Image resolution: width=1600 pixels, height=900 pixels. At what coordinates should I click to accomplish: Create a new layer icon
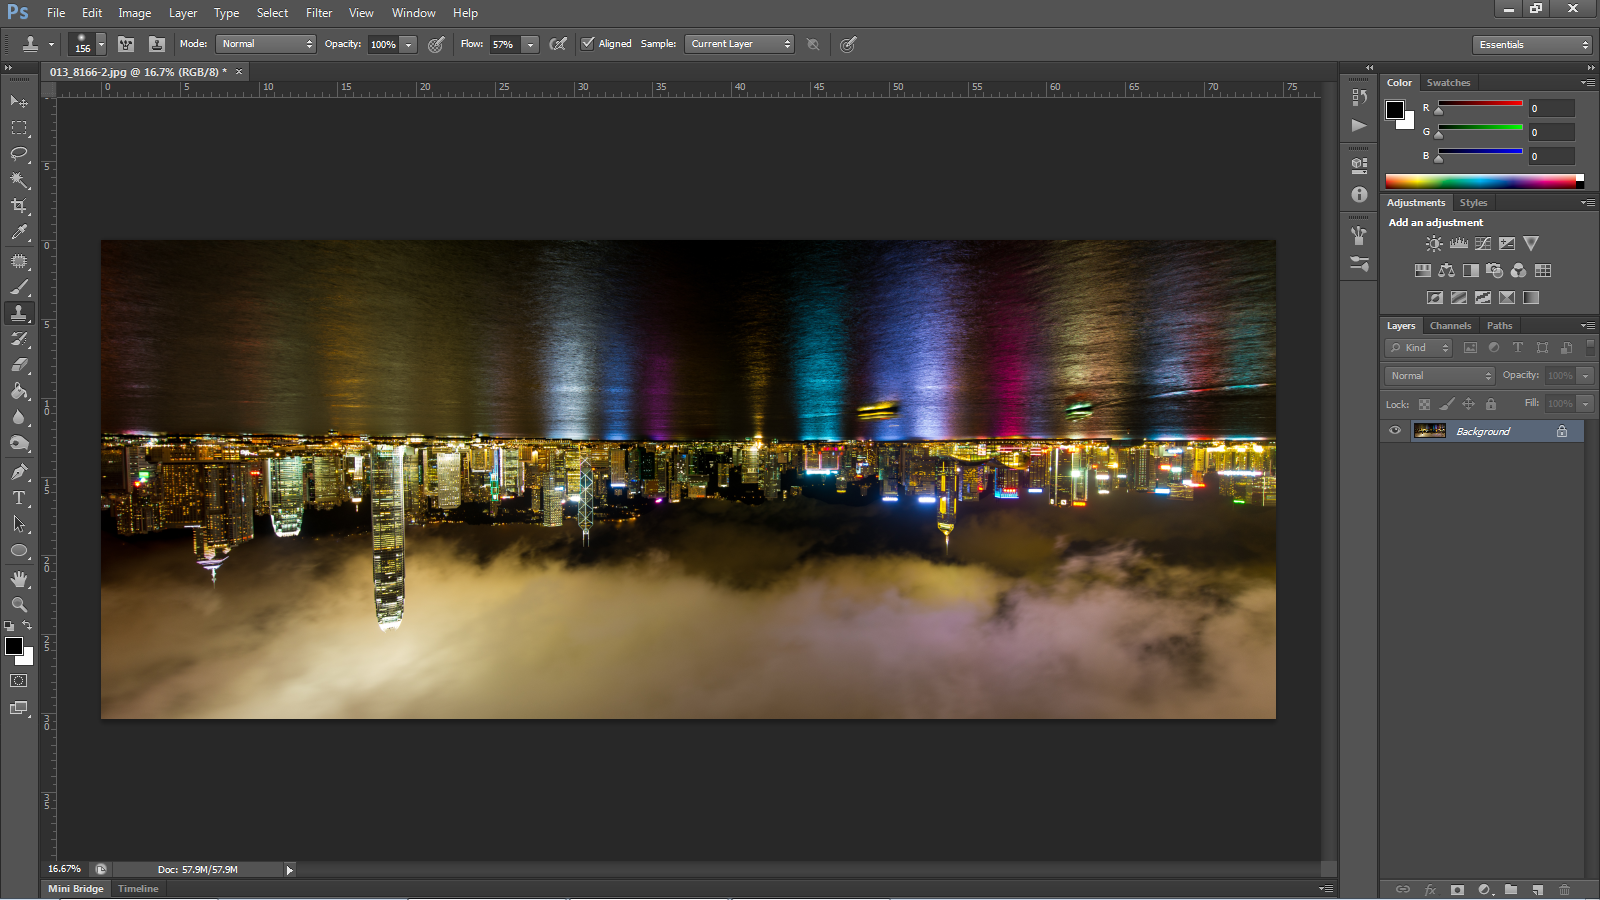(x=1538, y=889)
